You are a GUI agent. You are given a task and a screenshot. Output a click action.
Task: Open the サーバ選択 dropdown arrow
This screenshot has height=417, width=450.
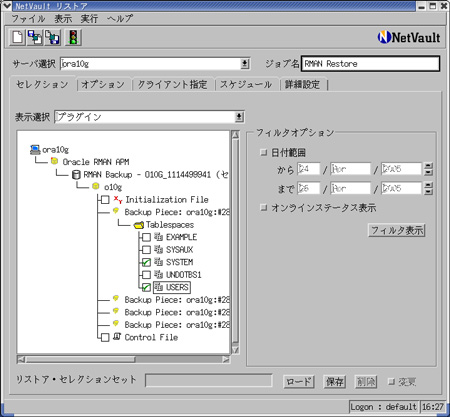click(245, 63)
